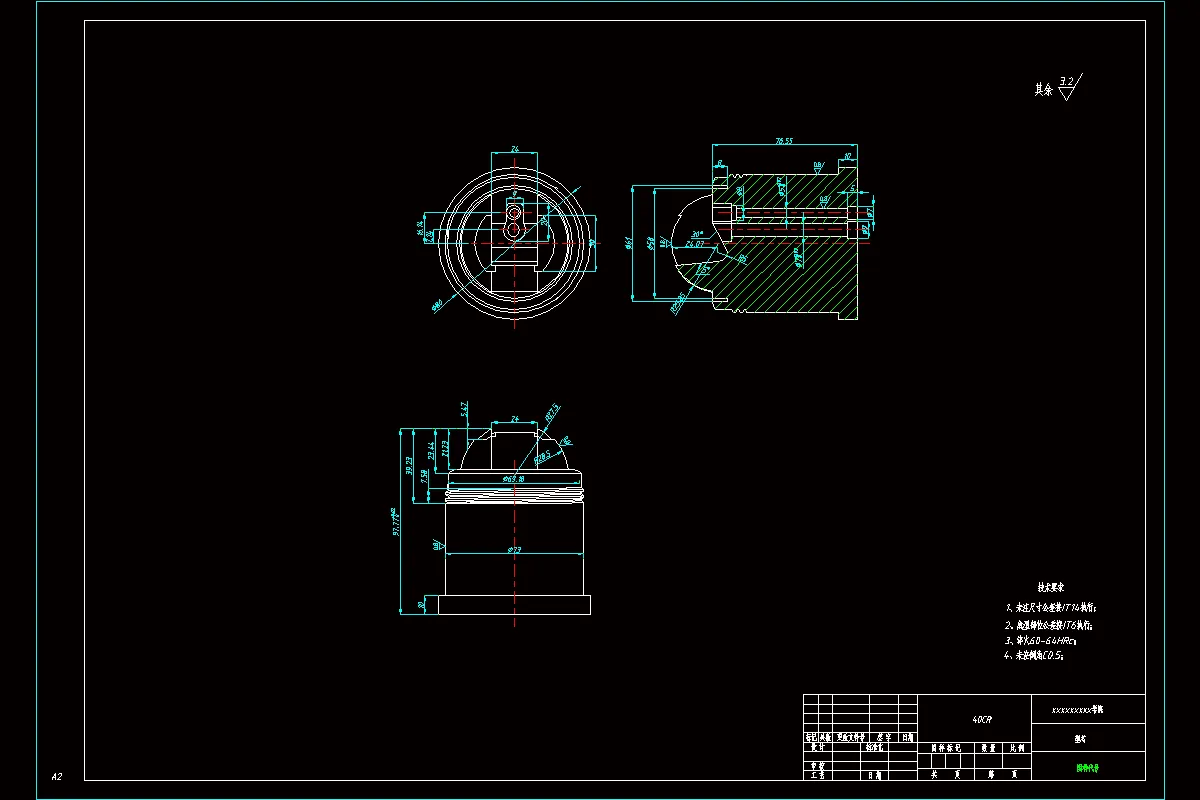This screenshot has height=800, width=1200.
Task: Click the R28.5 radius dimension
Action: (542, 456)
